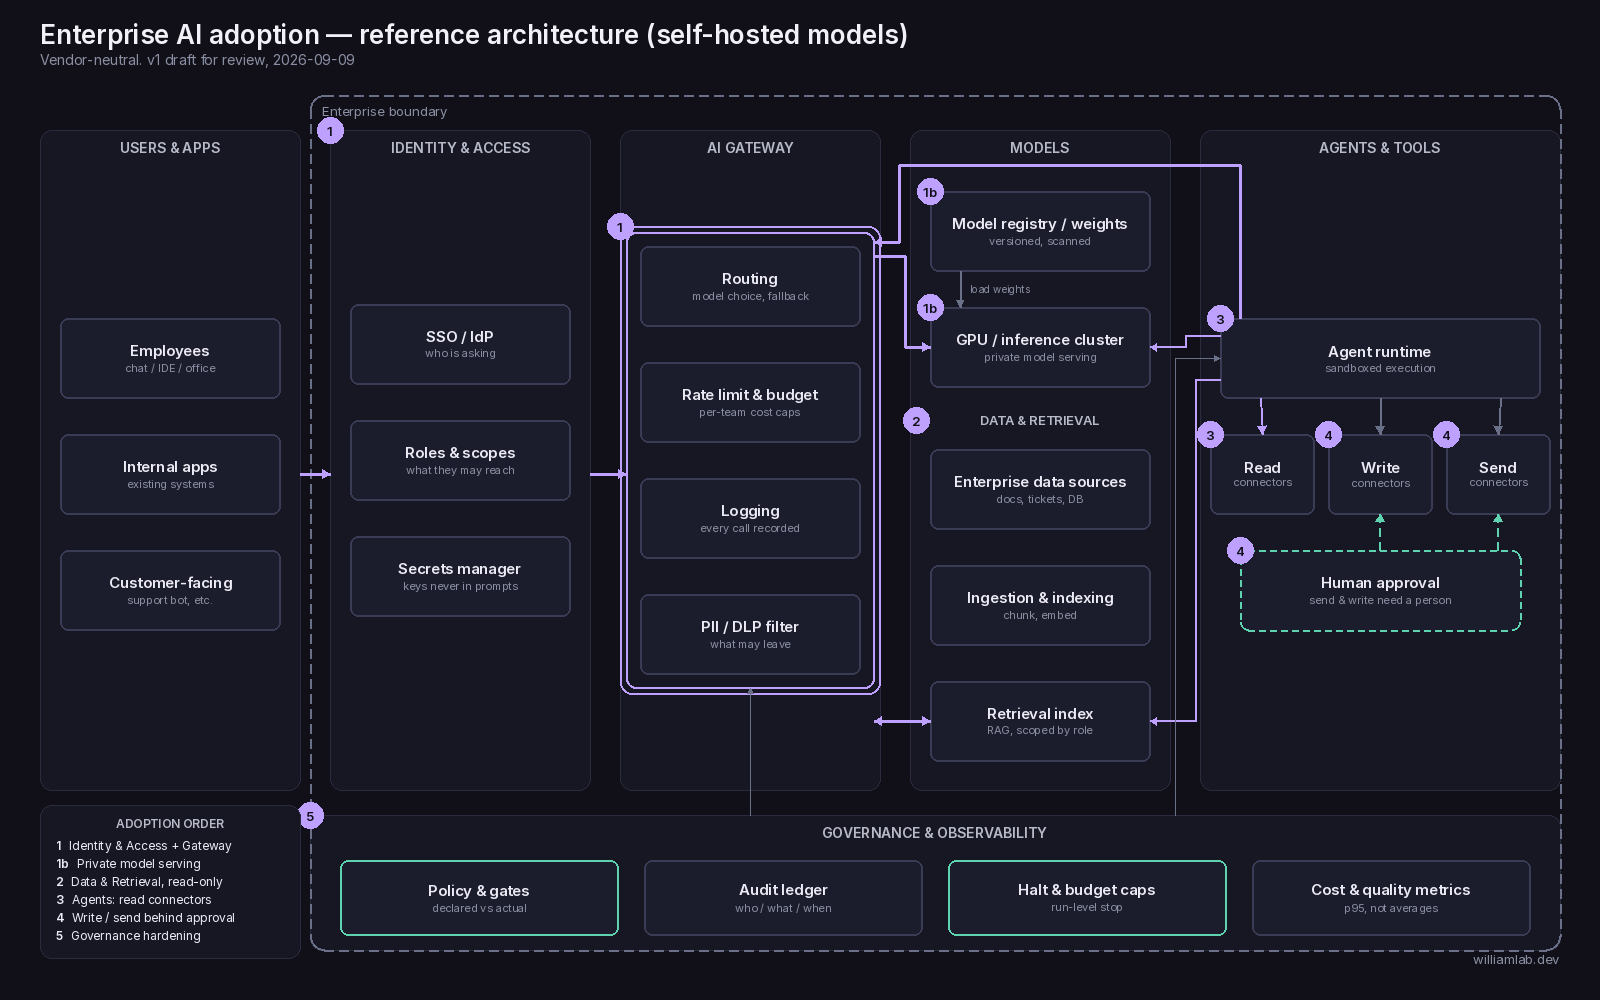Click the diagram title text

tap(474, 34)
